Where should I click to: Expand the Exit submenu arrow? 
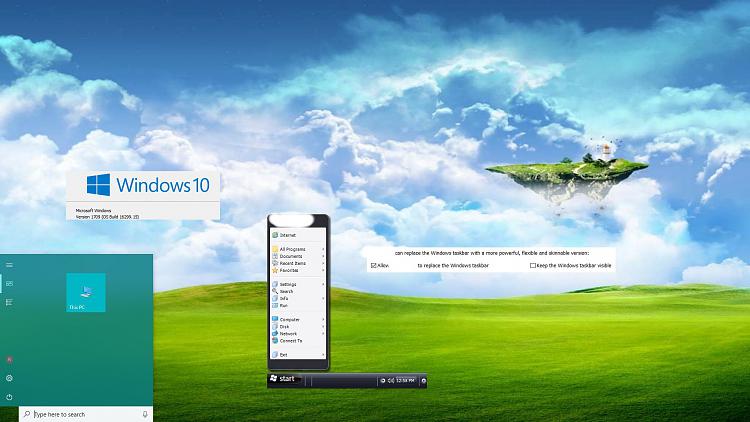(x=323, y=355)
